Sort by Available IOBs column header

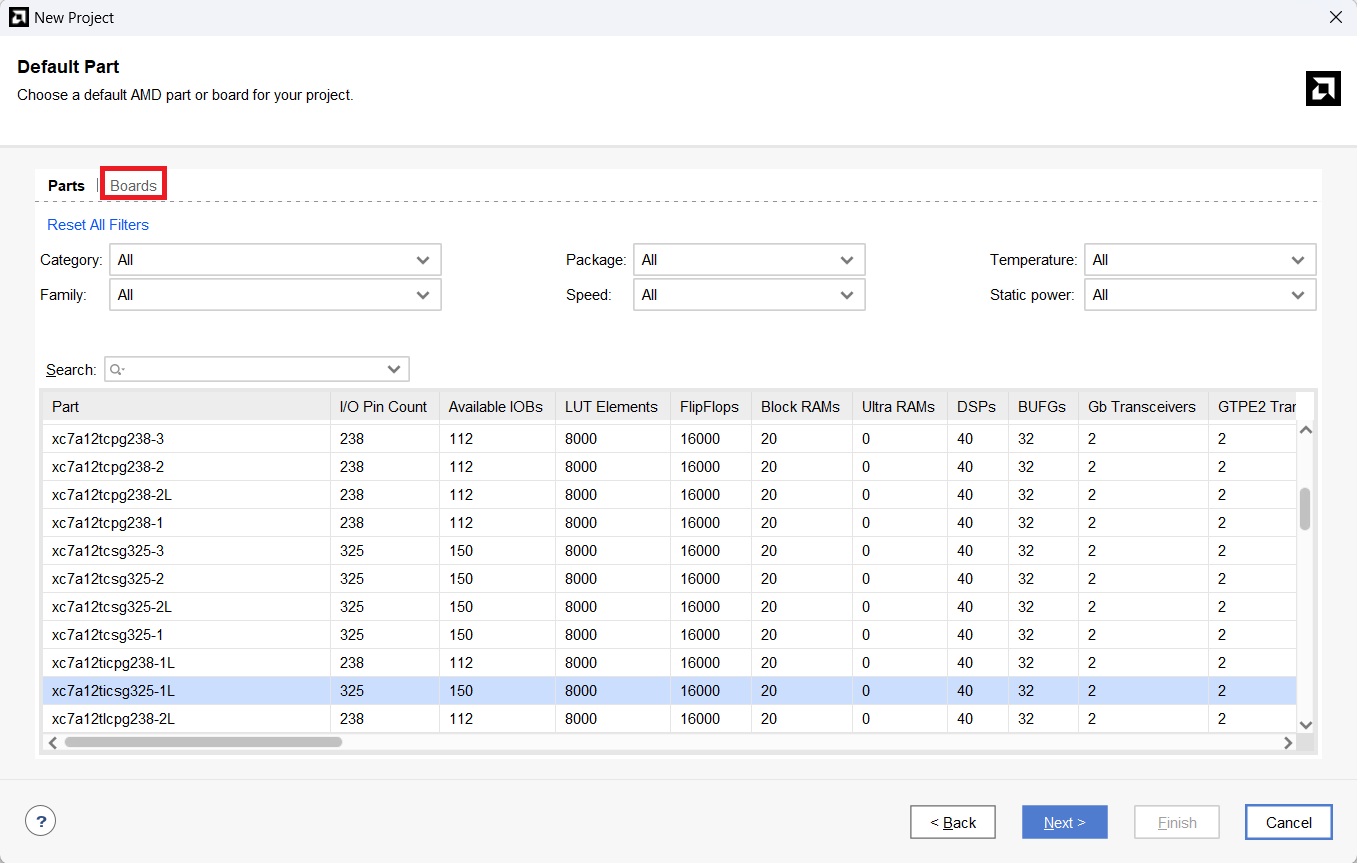497,407
